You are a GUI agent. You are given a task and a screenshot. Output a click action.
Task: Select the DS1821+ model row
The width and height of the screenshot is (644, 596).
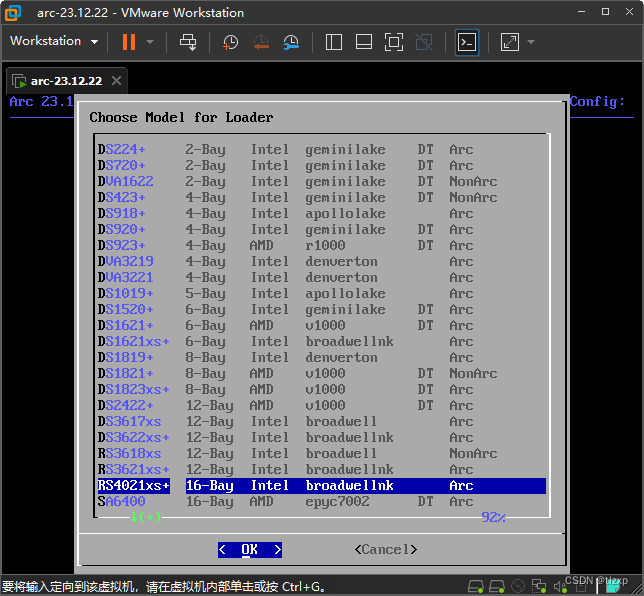click(x=322, y=374)
